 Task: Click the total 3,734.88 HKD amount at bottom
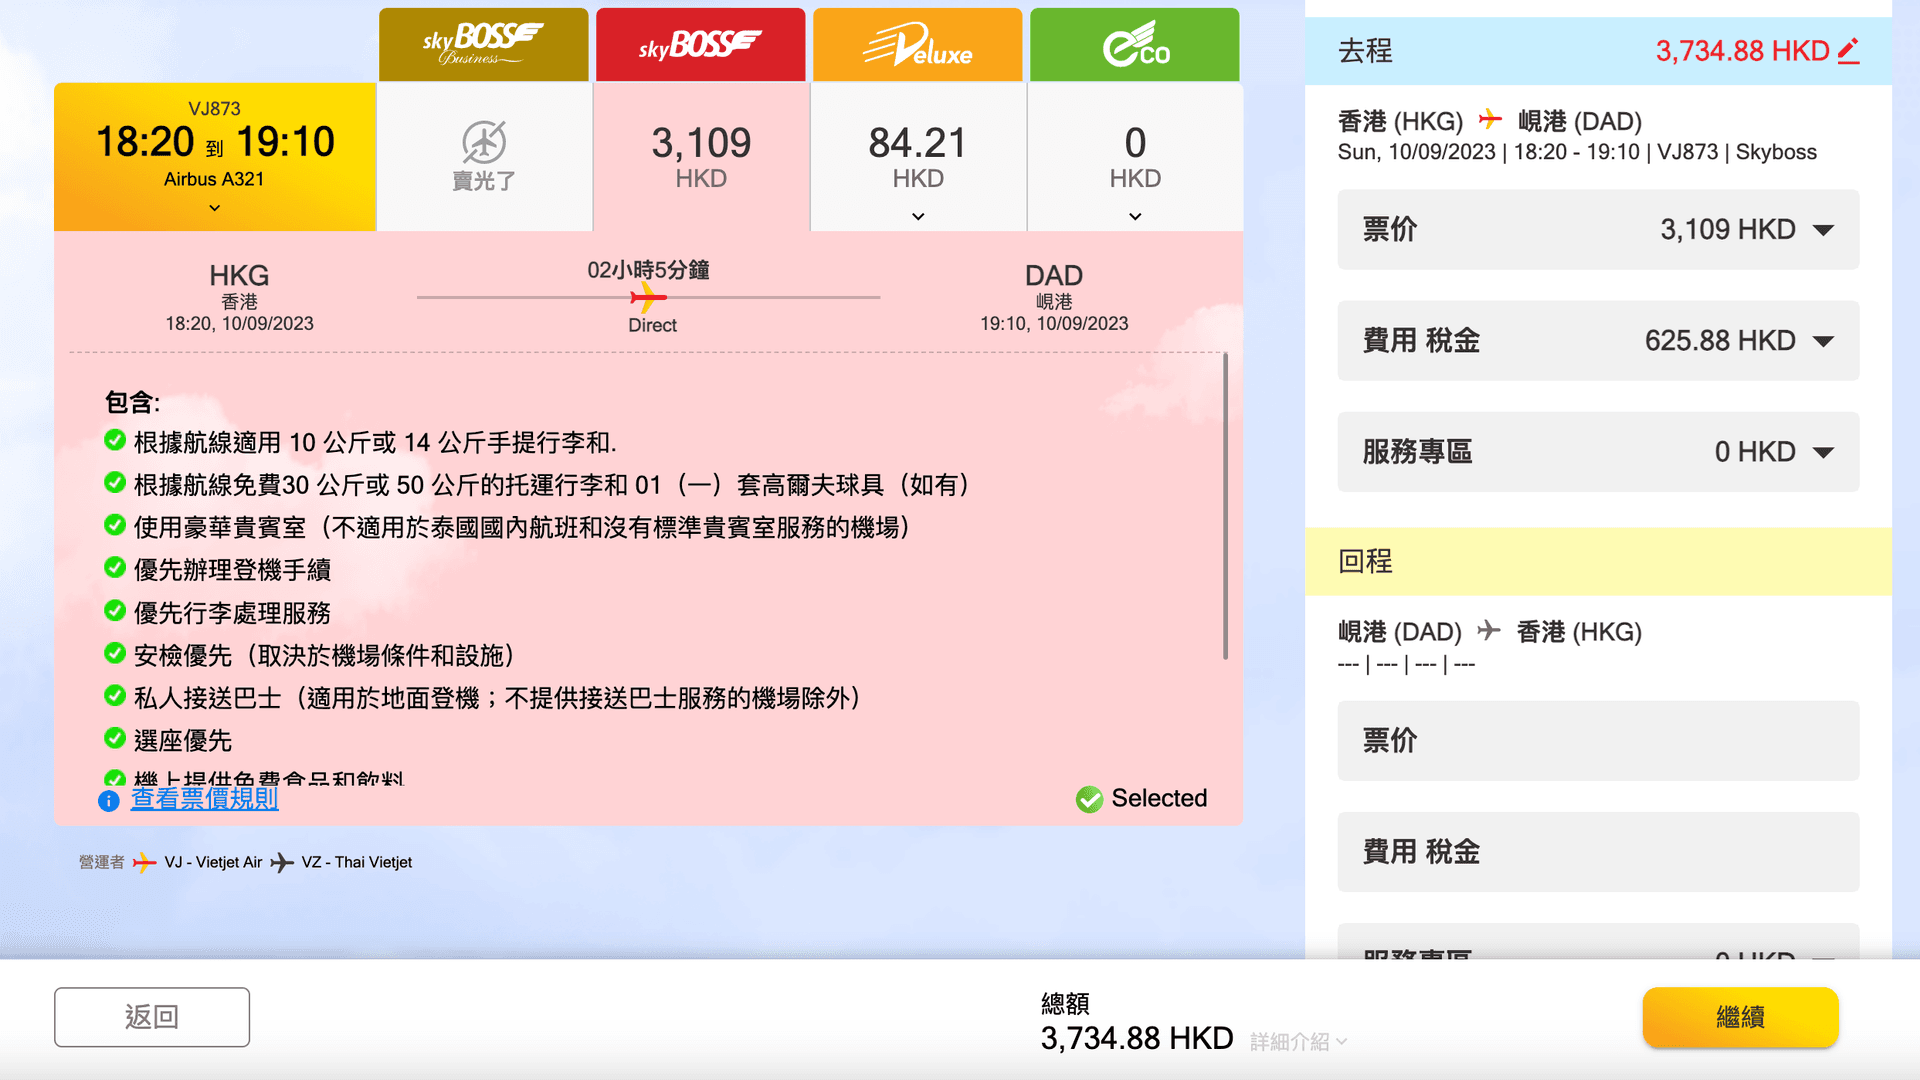pos(1137,1038)
